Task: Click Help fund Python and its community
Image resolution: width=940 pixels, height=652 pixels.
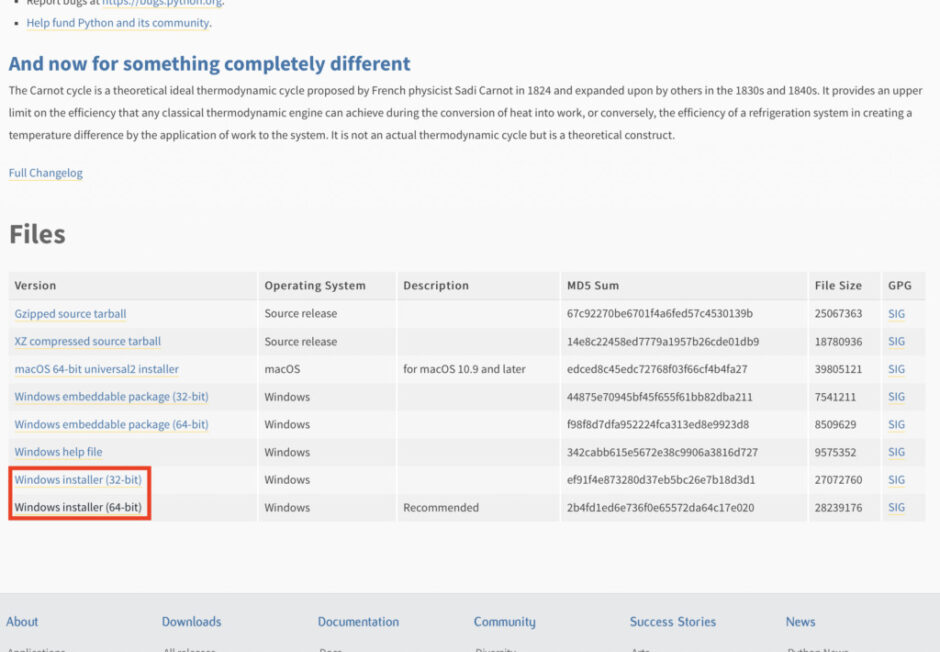Action: pos(118,23)
